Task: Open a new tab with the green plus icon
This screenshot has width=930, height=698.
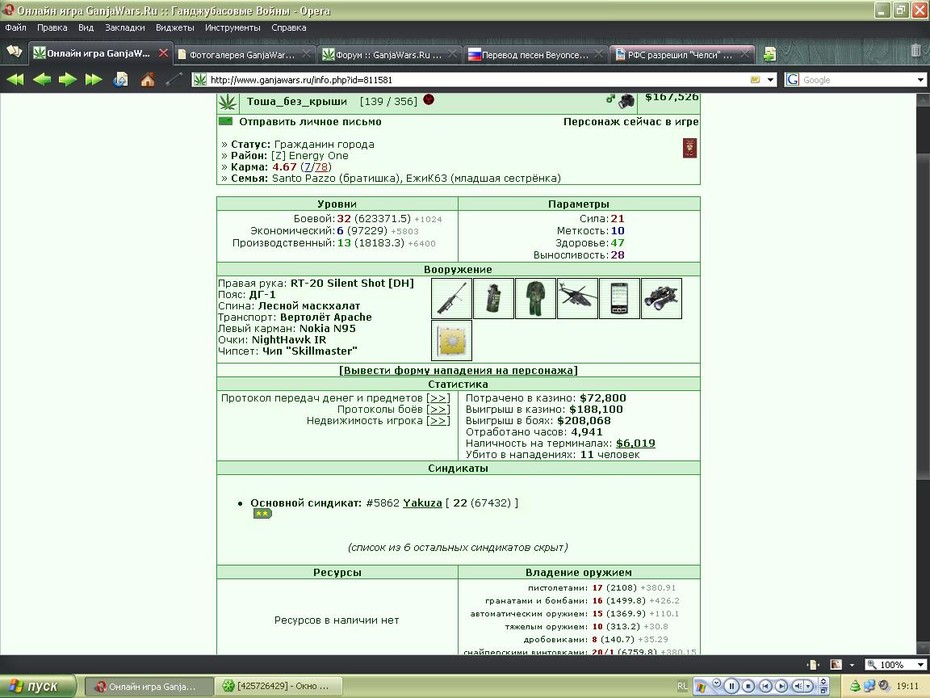Action: point(769,55)
